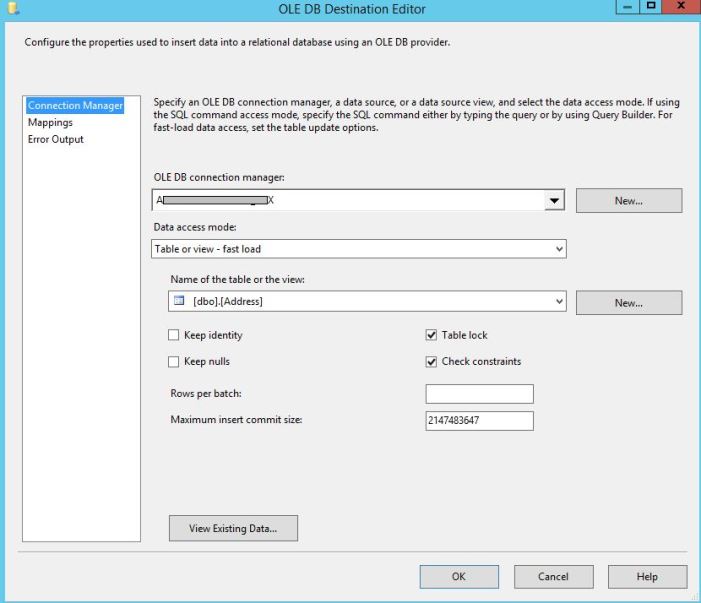Click Cancel button
This screenshot has height=603, width=701.
553,577
